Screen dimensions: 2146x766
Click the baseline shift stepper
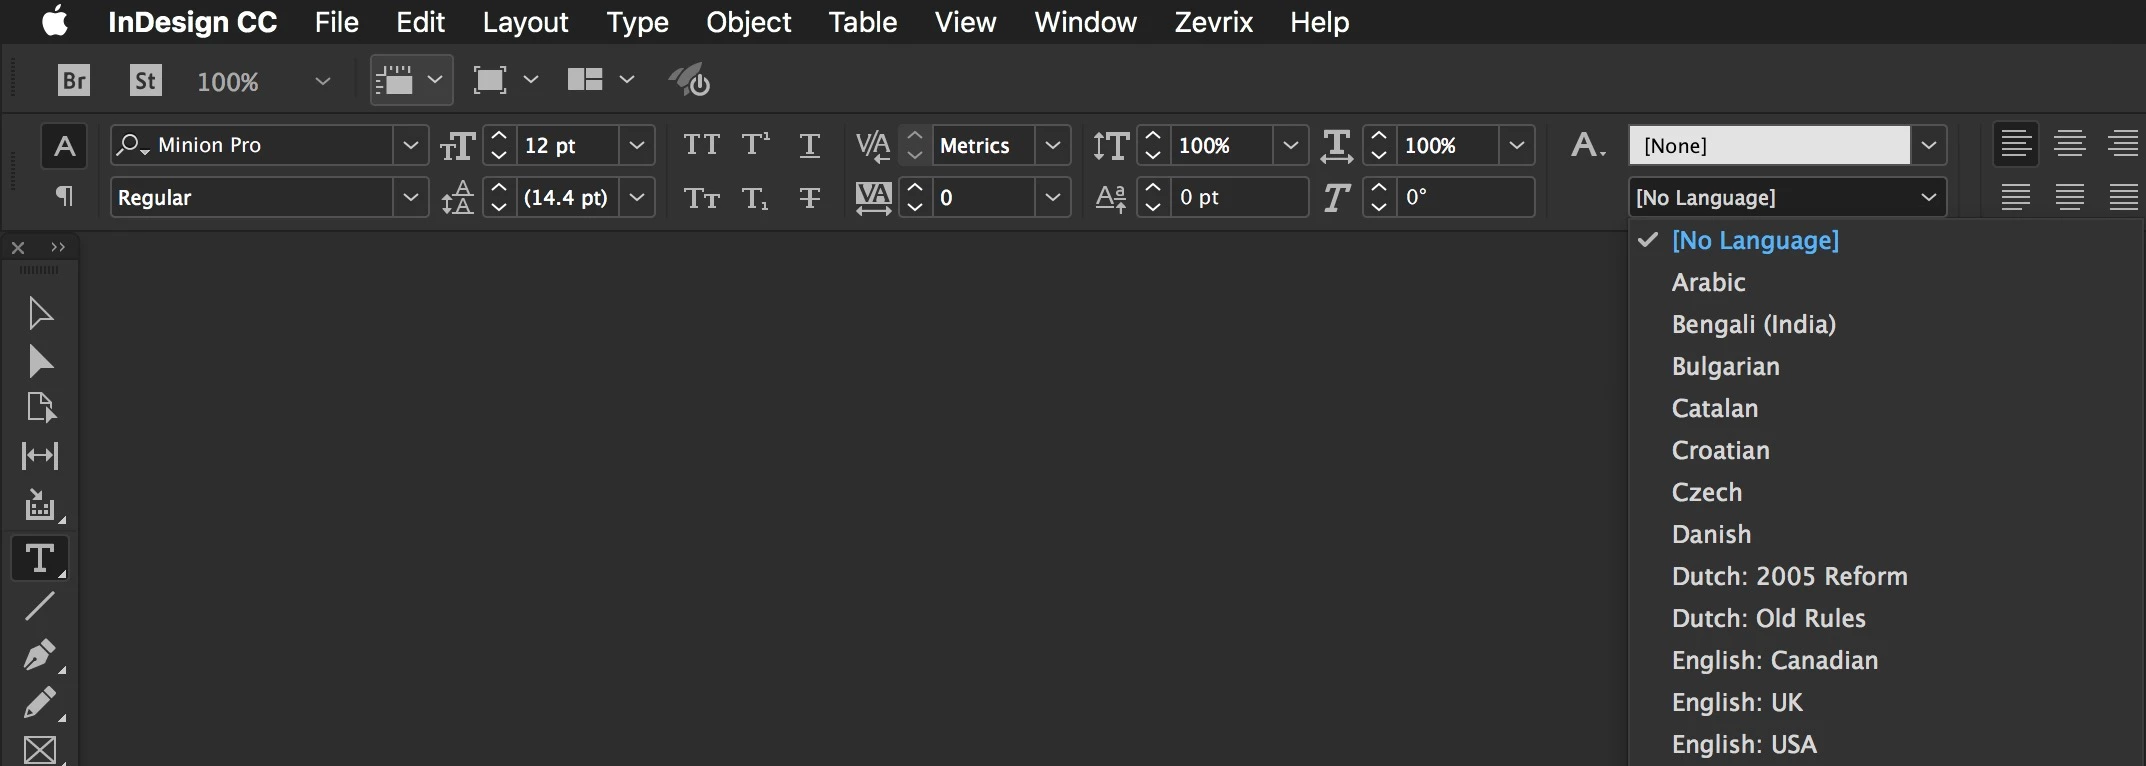click(x=1153, y=197)
